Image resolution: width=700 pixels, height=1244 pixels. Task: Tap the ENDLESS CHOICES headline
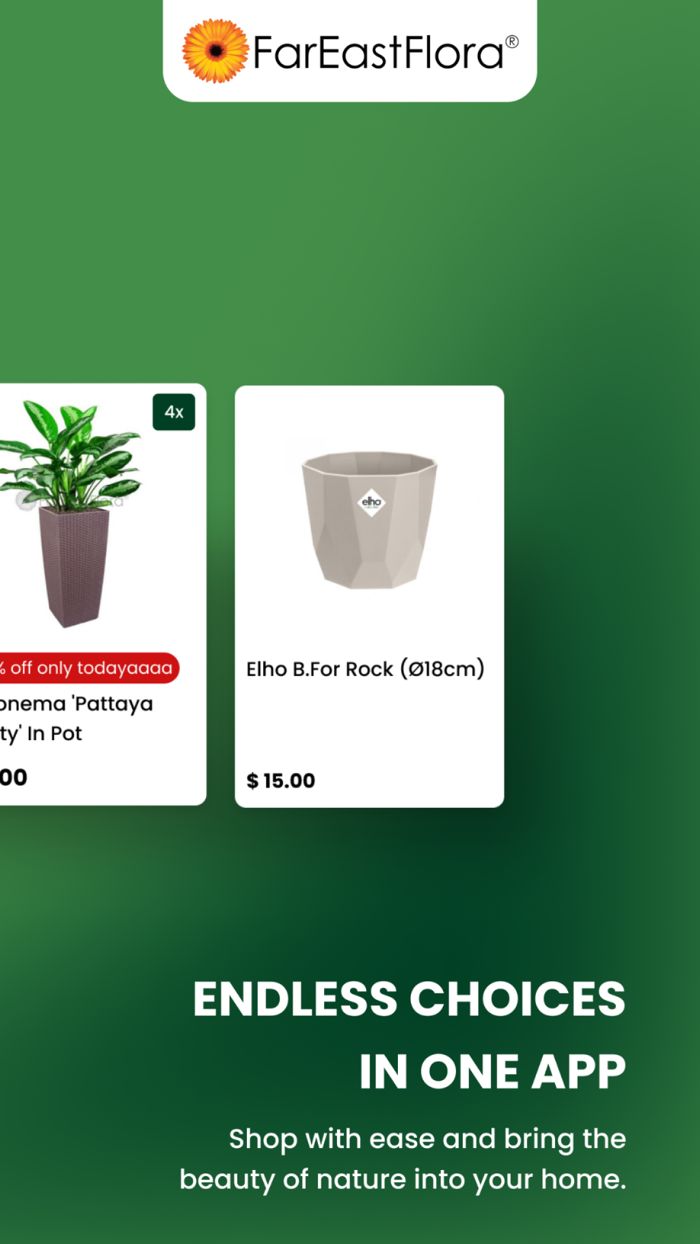tap(409, 998)
